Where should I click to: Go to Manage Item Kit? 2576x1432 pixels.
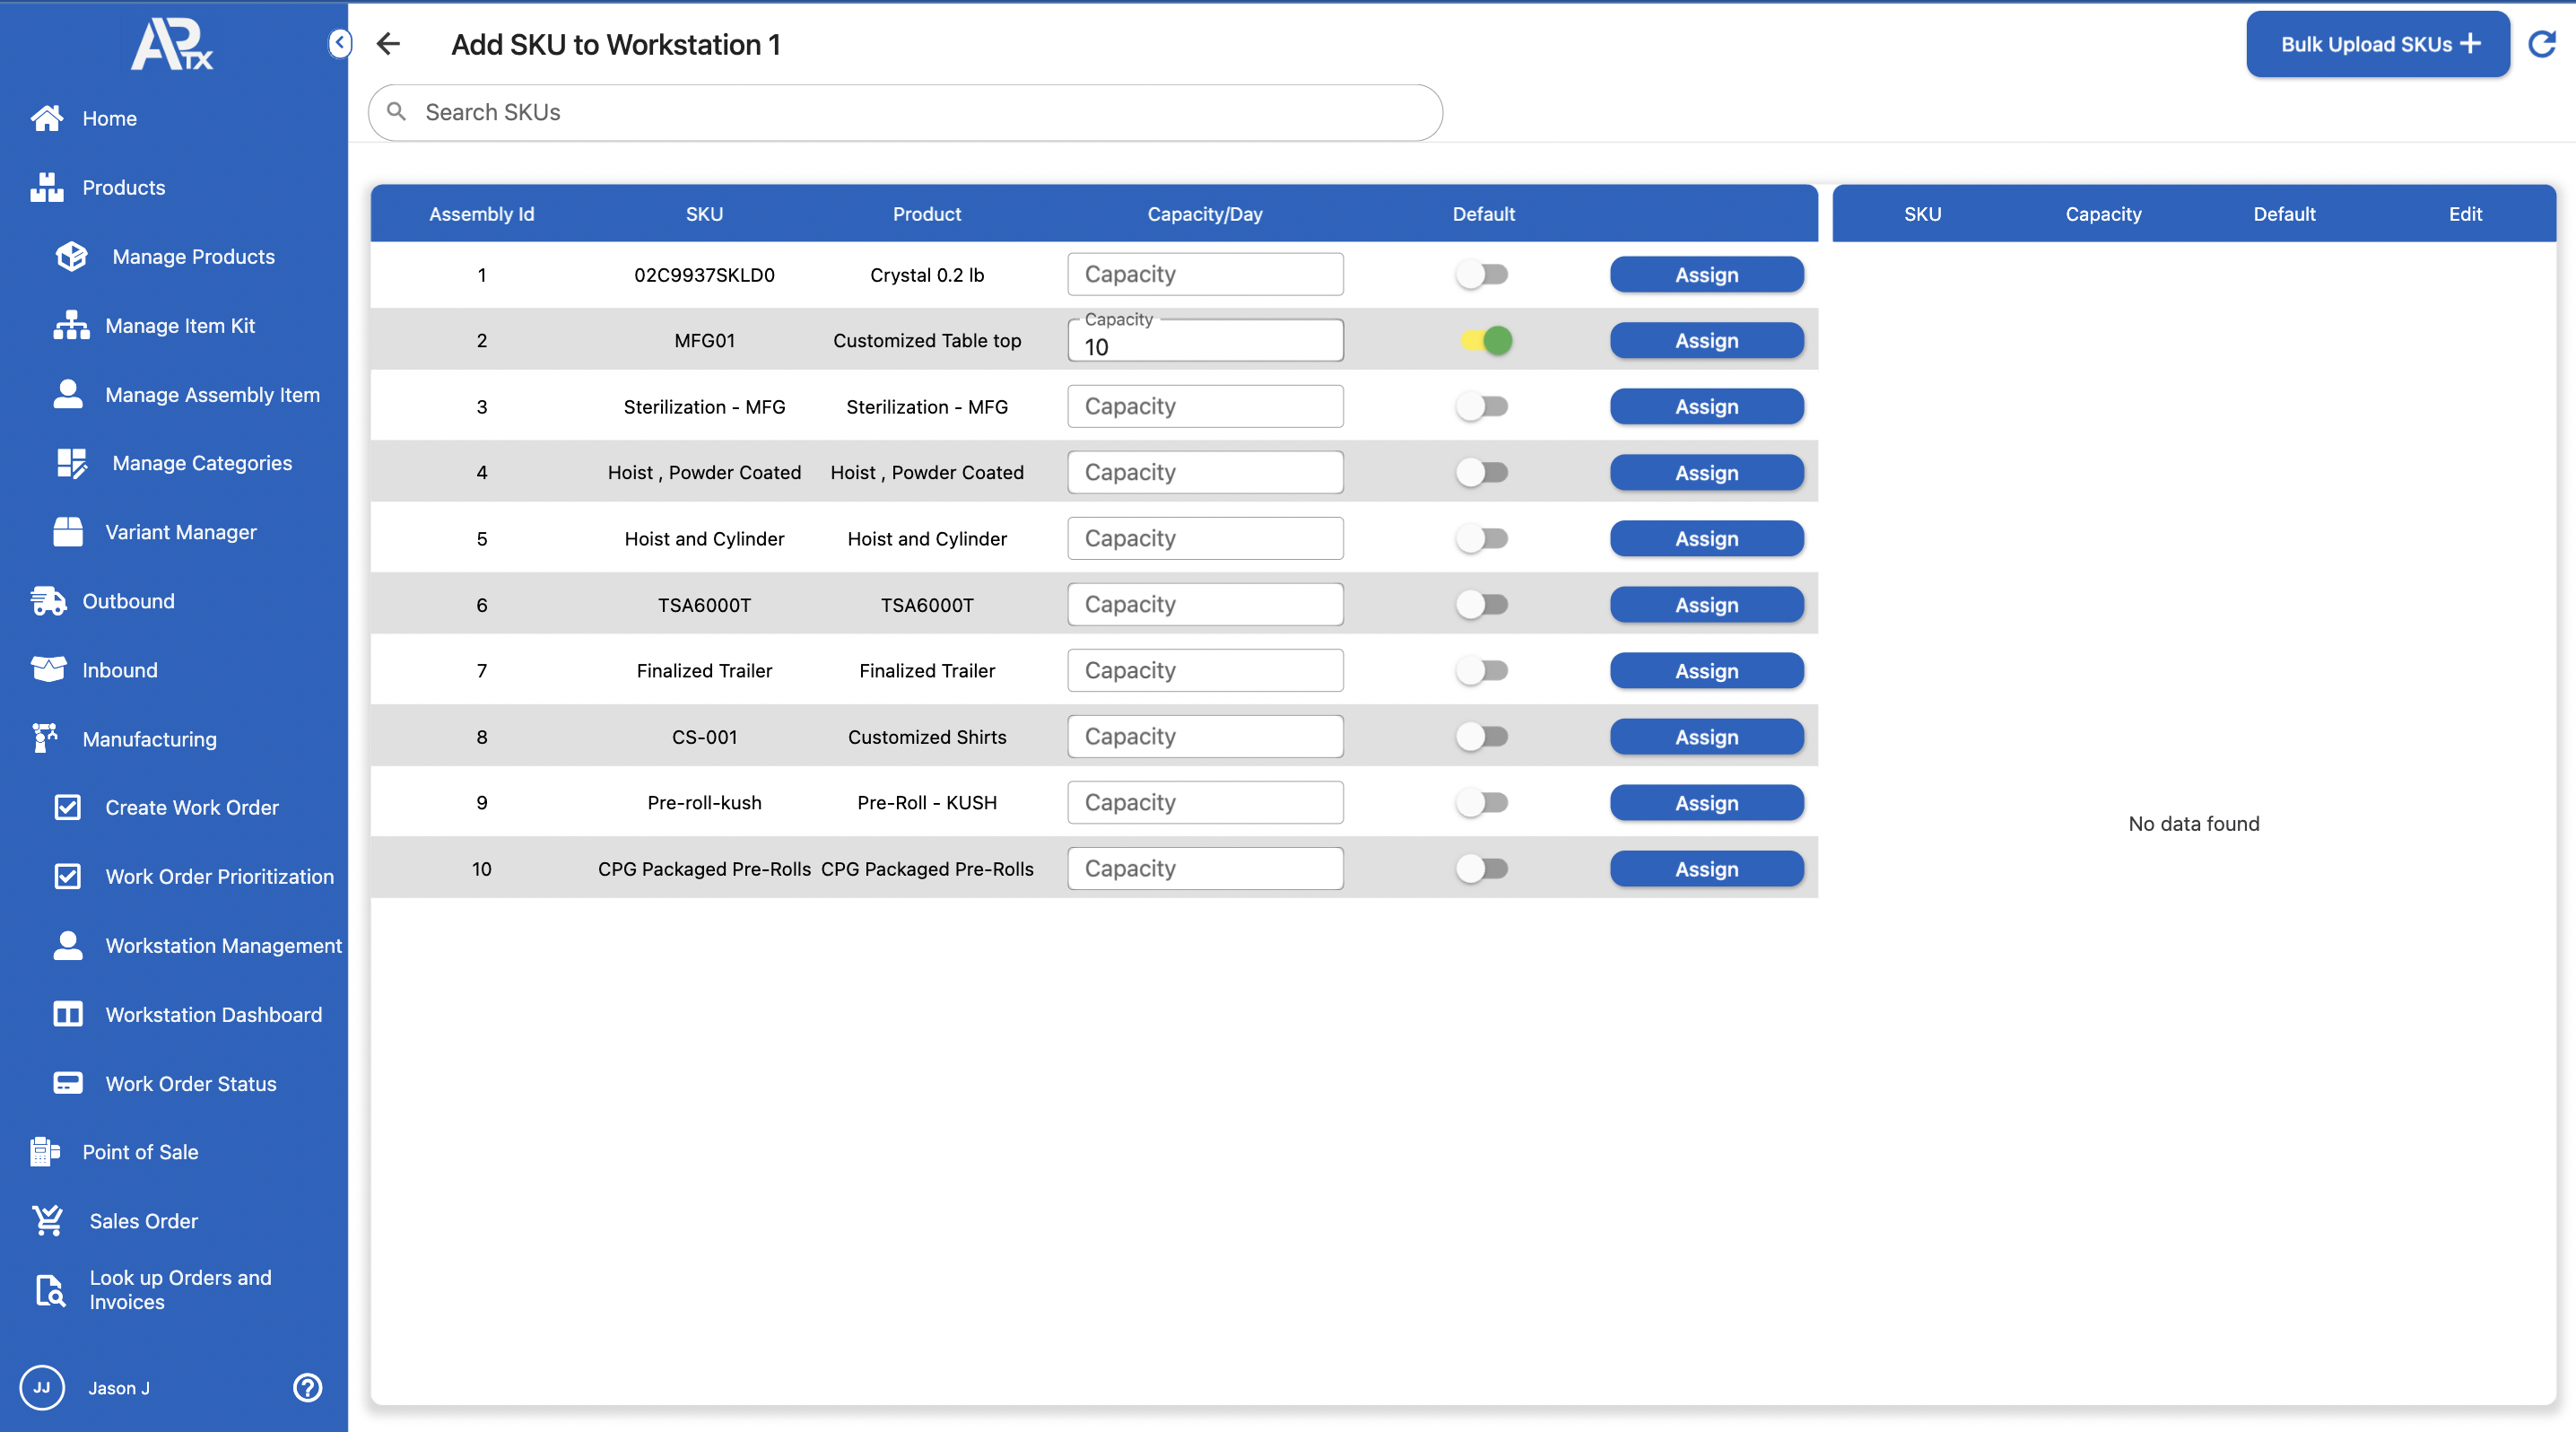(x=180, y=326)
